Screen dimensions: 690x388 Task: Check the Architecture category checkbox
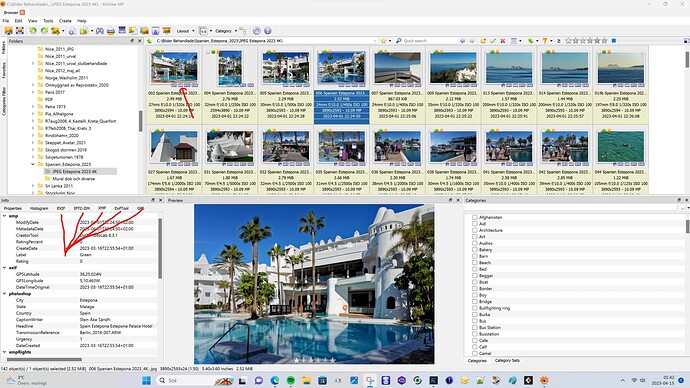point(475,230)
